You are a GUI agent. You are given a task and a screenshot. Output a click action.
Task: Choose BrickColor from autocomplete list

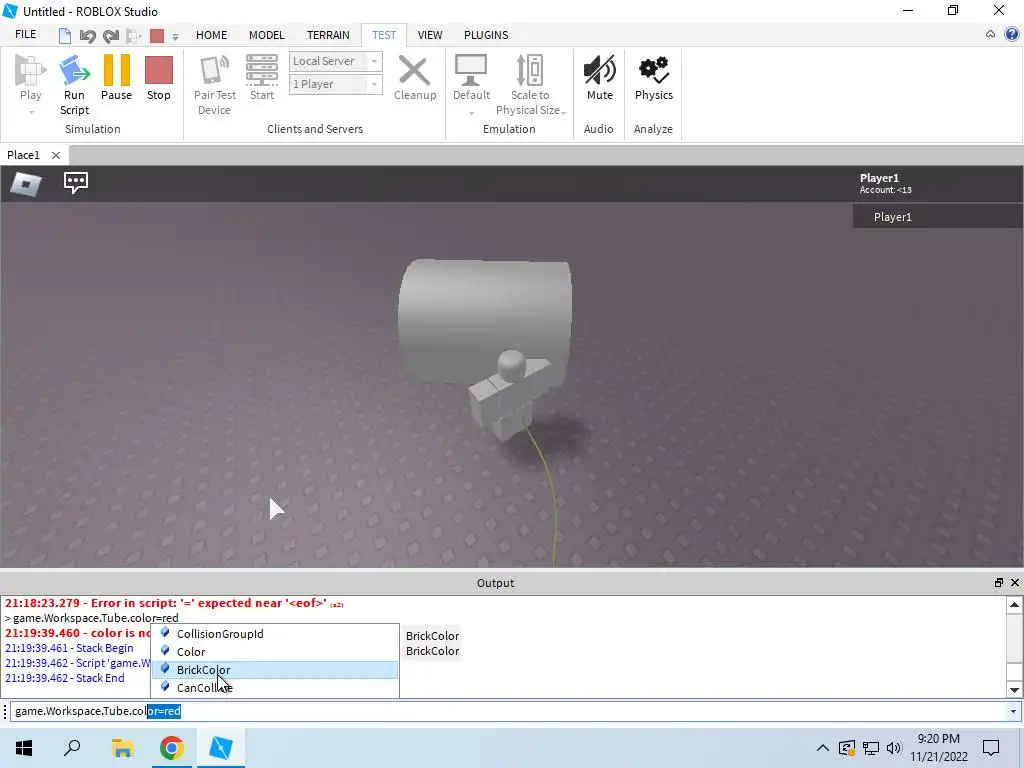point(275,670)
